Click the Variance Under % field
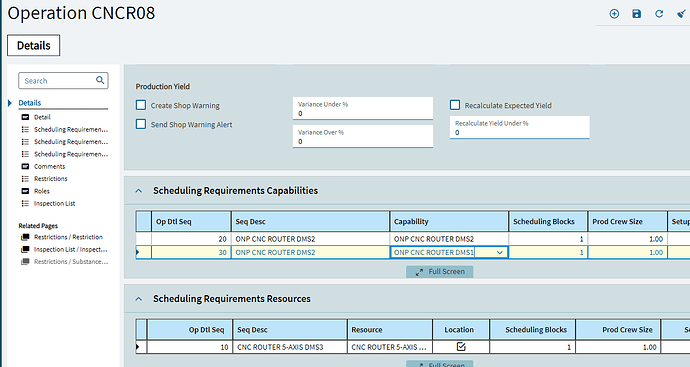Image resolution: width=690 pixels, height=367 pixels. (363, 108)
